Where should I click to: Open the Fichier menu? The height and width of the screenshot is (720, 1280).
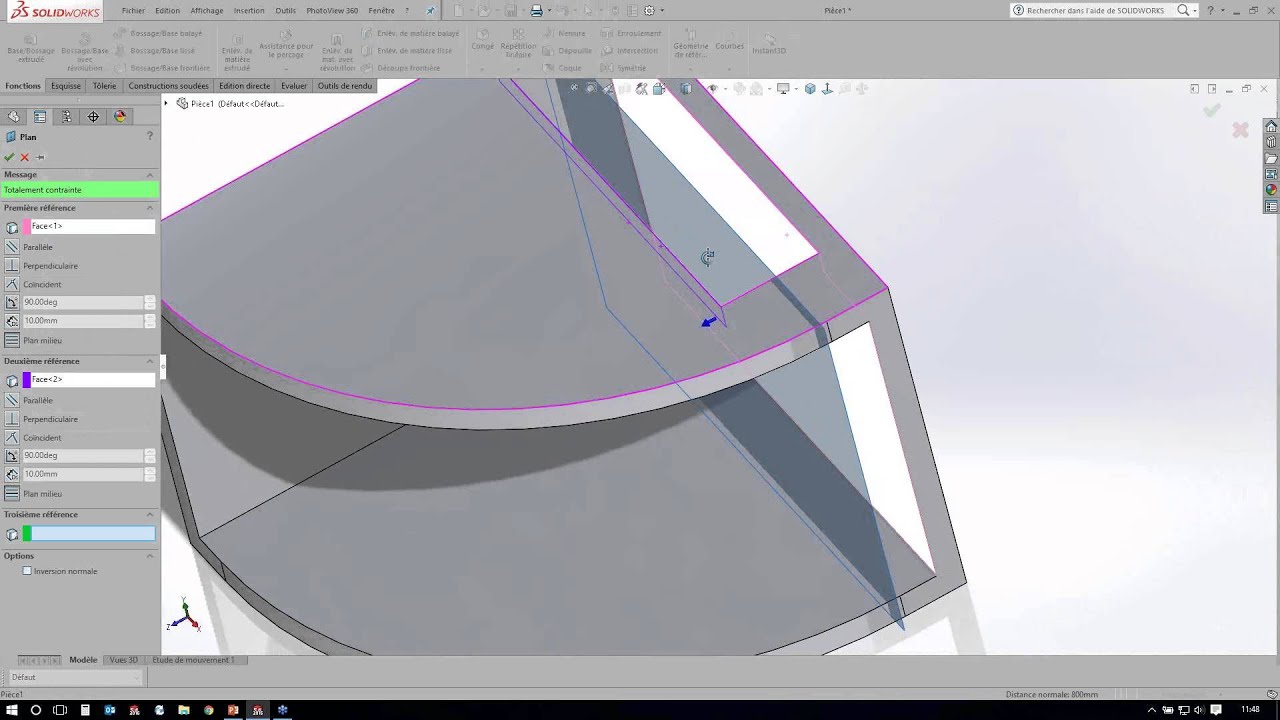point(133,10)
